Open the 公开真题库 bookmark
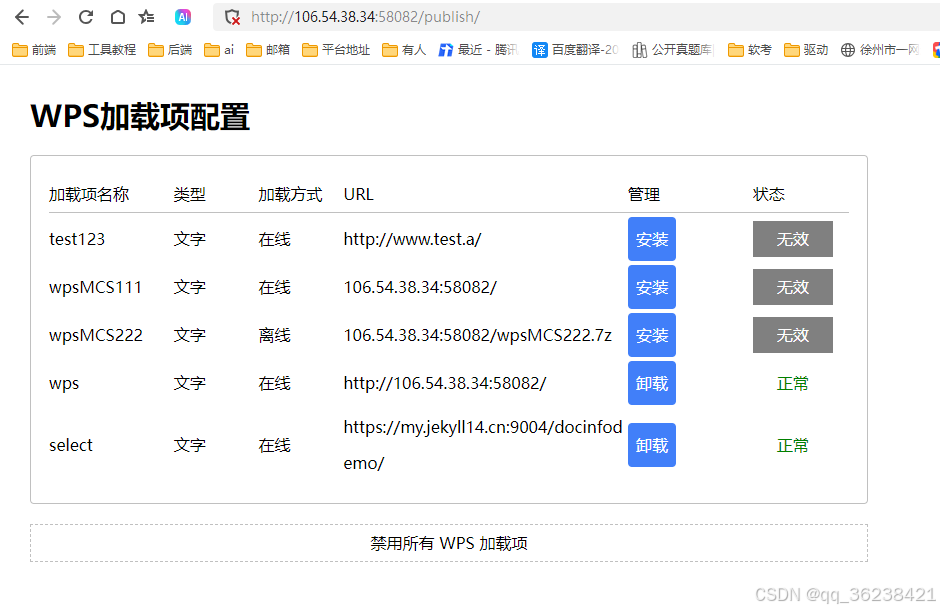Viewport: 940px width, 610px height. tap(673, 50)
